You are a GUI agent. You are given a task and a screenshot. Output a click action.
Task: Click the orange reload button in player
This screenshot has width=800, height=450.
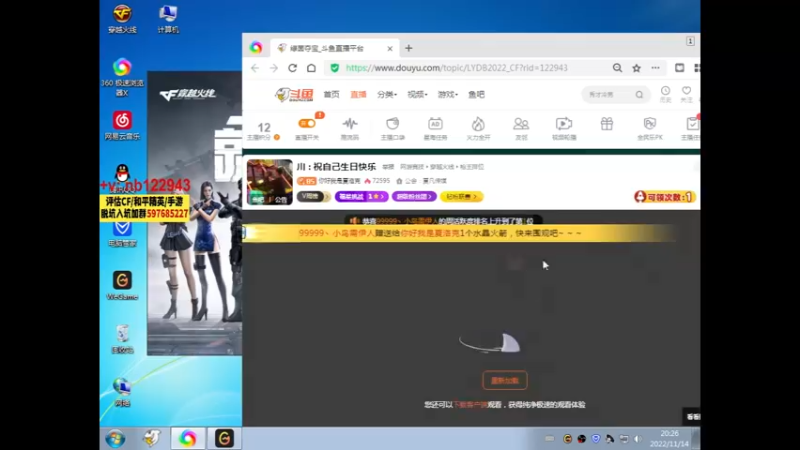click(505, 381)
